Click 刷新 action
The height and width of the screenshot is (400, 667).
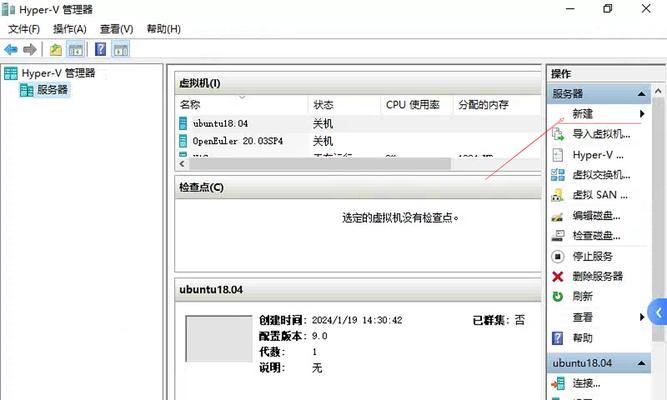point(582,297)
